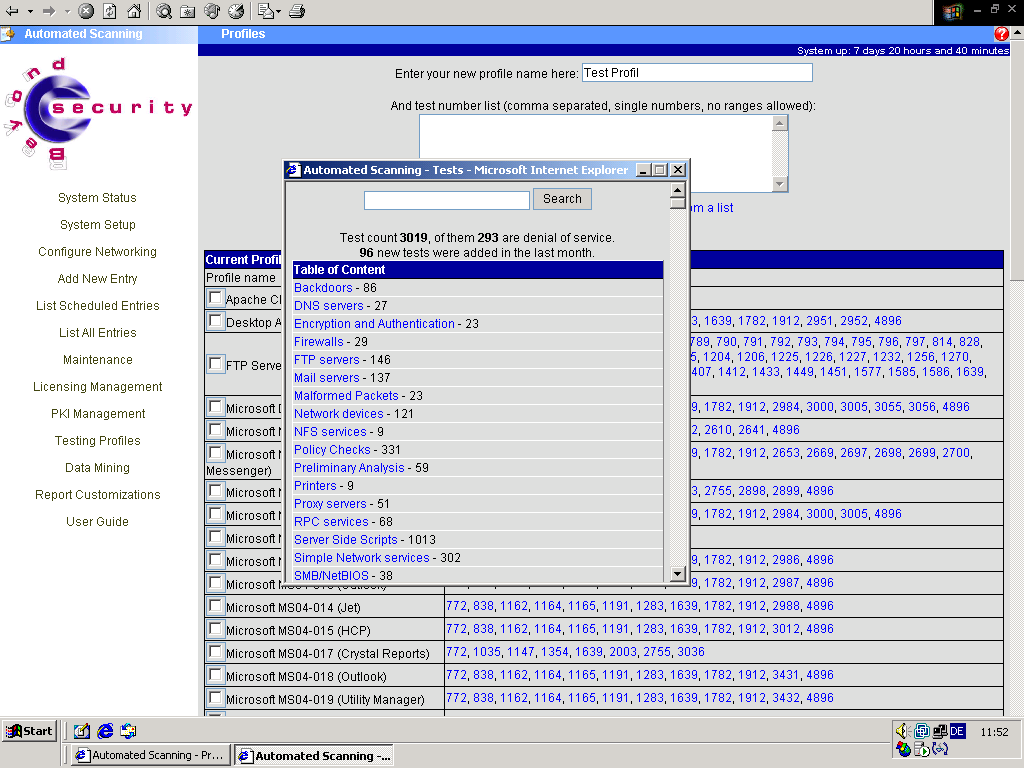The height and width of the screenshot is (768, 1024).
Task: Open the Policy Checks category link
Action: pyautogui.click(x=332, y=450)
